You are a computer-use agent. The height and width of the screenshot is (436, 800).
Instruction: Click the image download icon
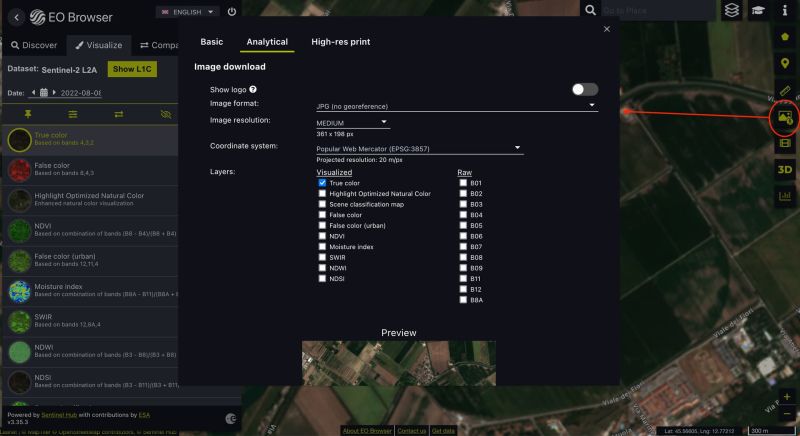pyautogui.click(x=785, y=117)
